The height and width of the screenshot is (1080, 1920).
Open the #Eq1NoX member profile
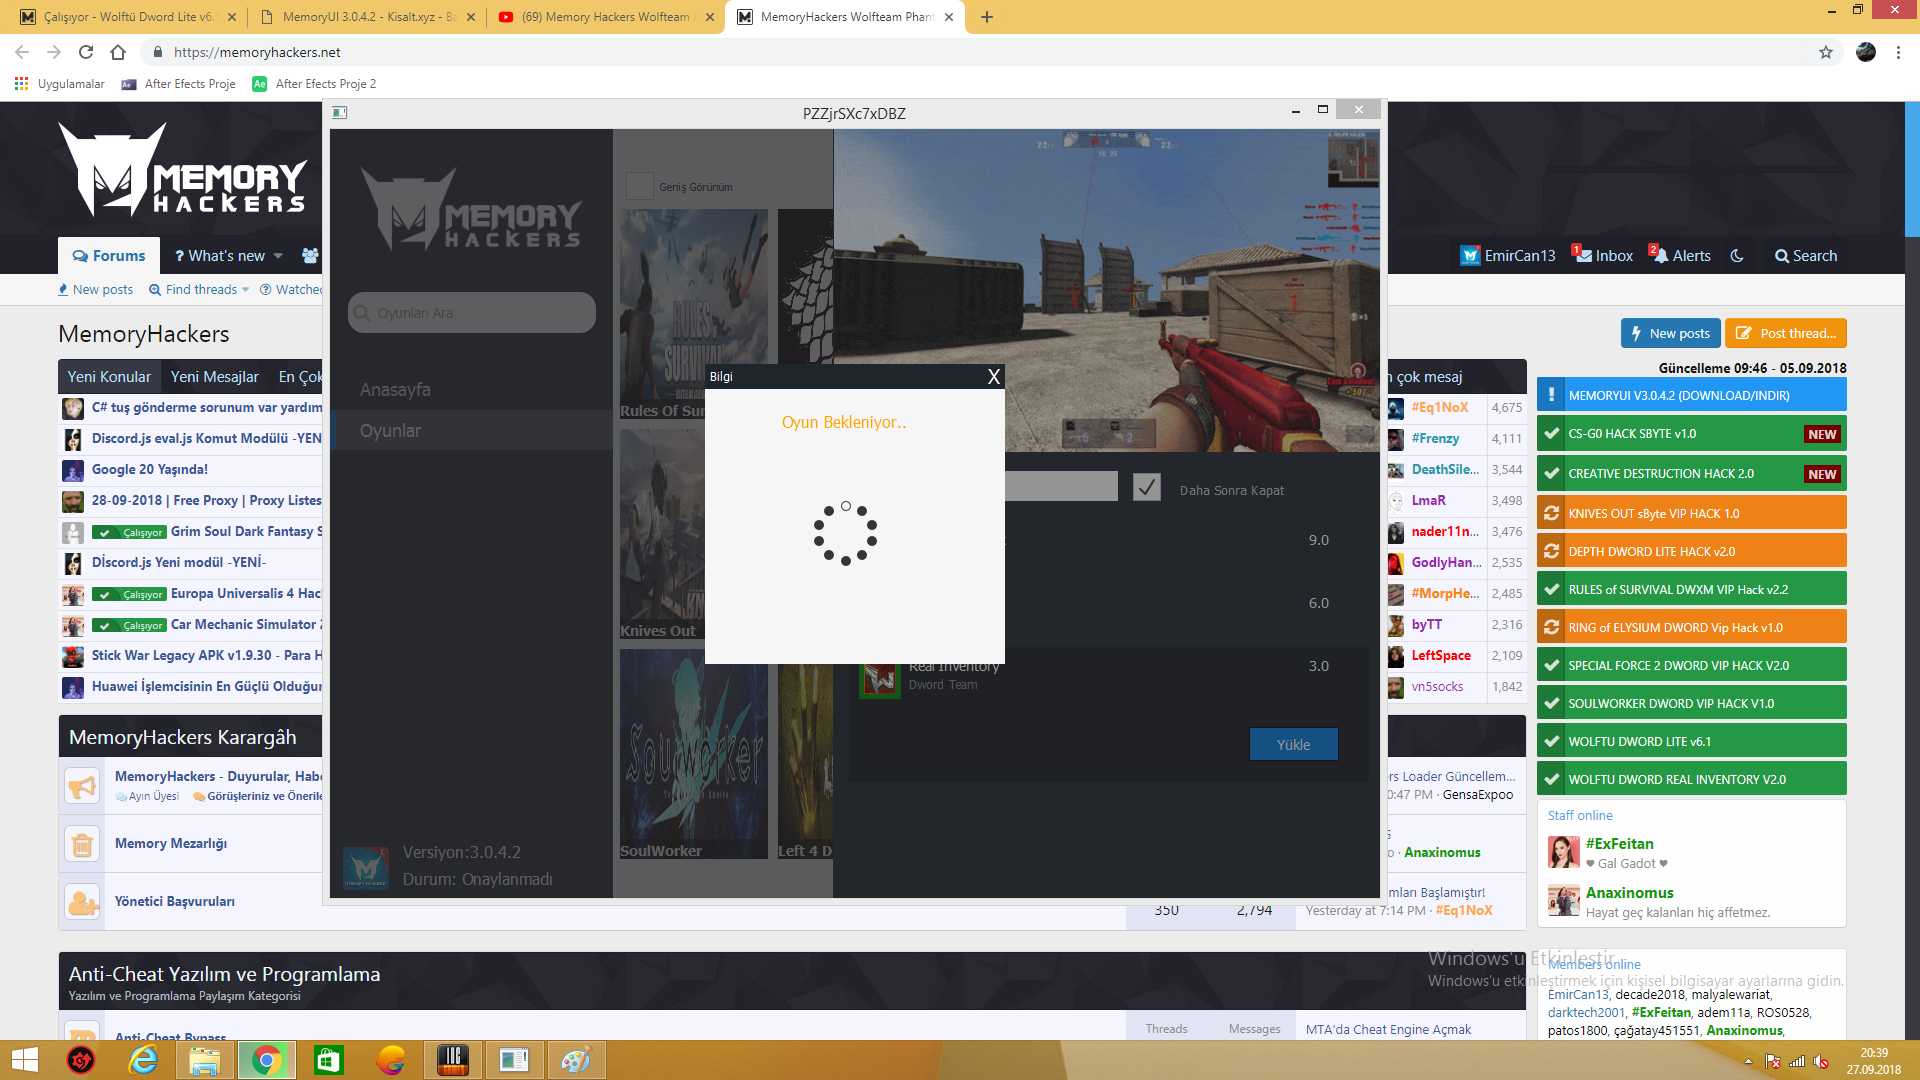[1440, 408]
